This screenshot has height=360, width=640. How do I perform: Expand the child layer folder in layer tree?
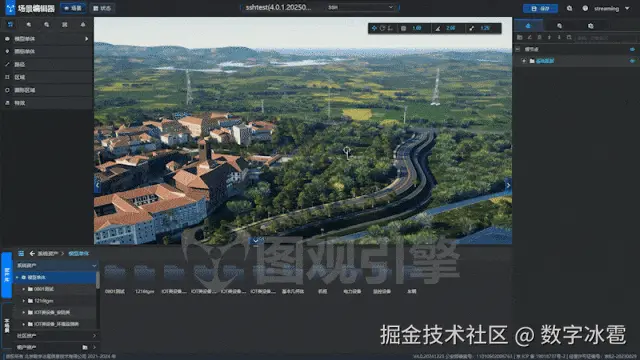[524, 61]
